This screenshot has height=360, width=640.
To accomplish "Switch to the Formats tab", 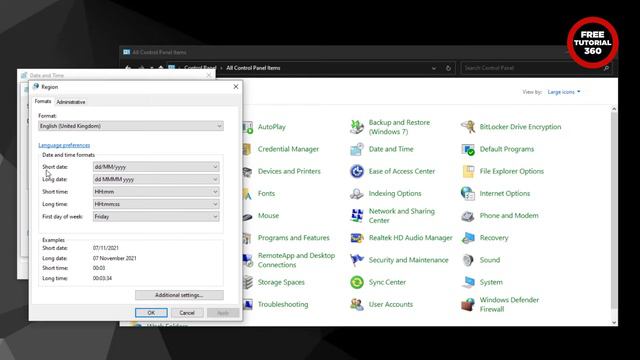I will (43, 101).
